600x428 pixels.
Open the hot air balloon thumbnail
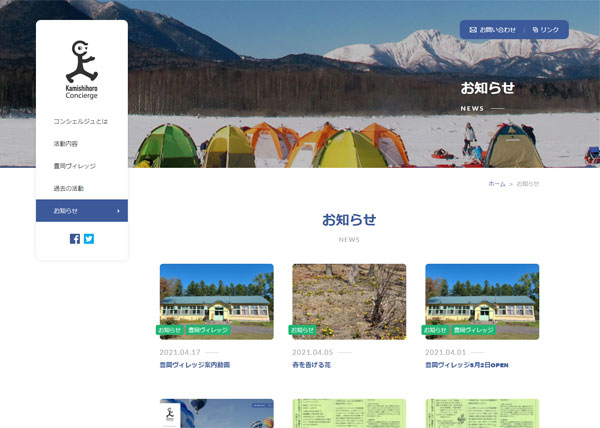tap(217, 413)
